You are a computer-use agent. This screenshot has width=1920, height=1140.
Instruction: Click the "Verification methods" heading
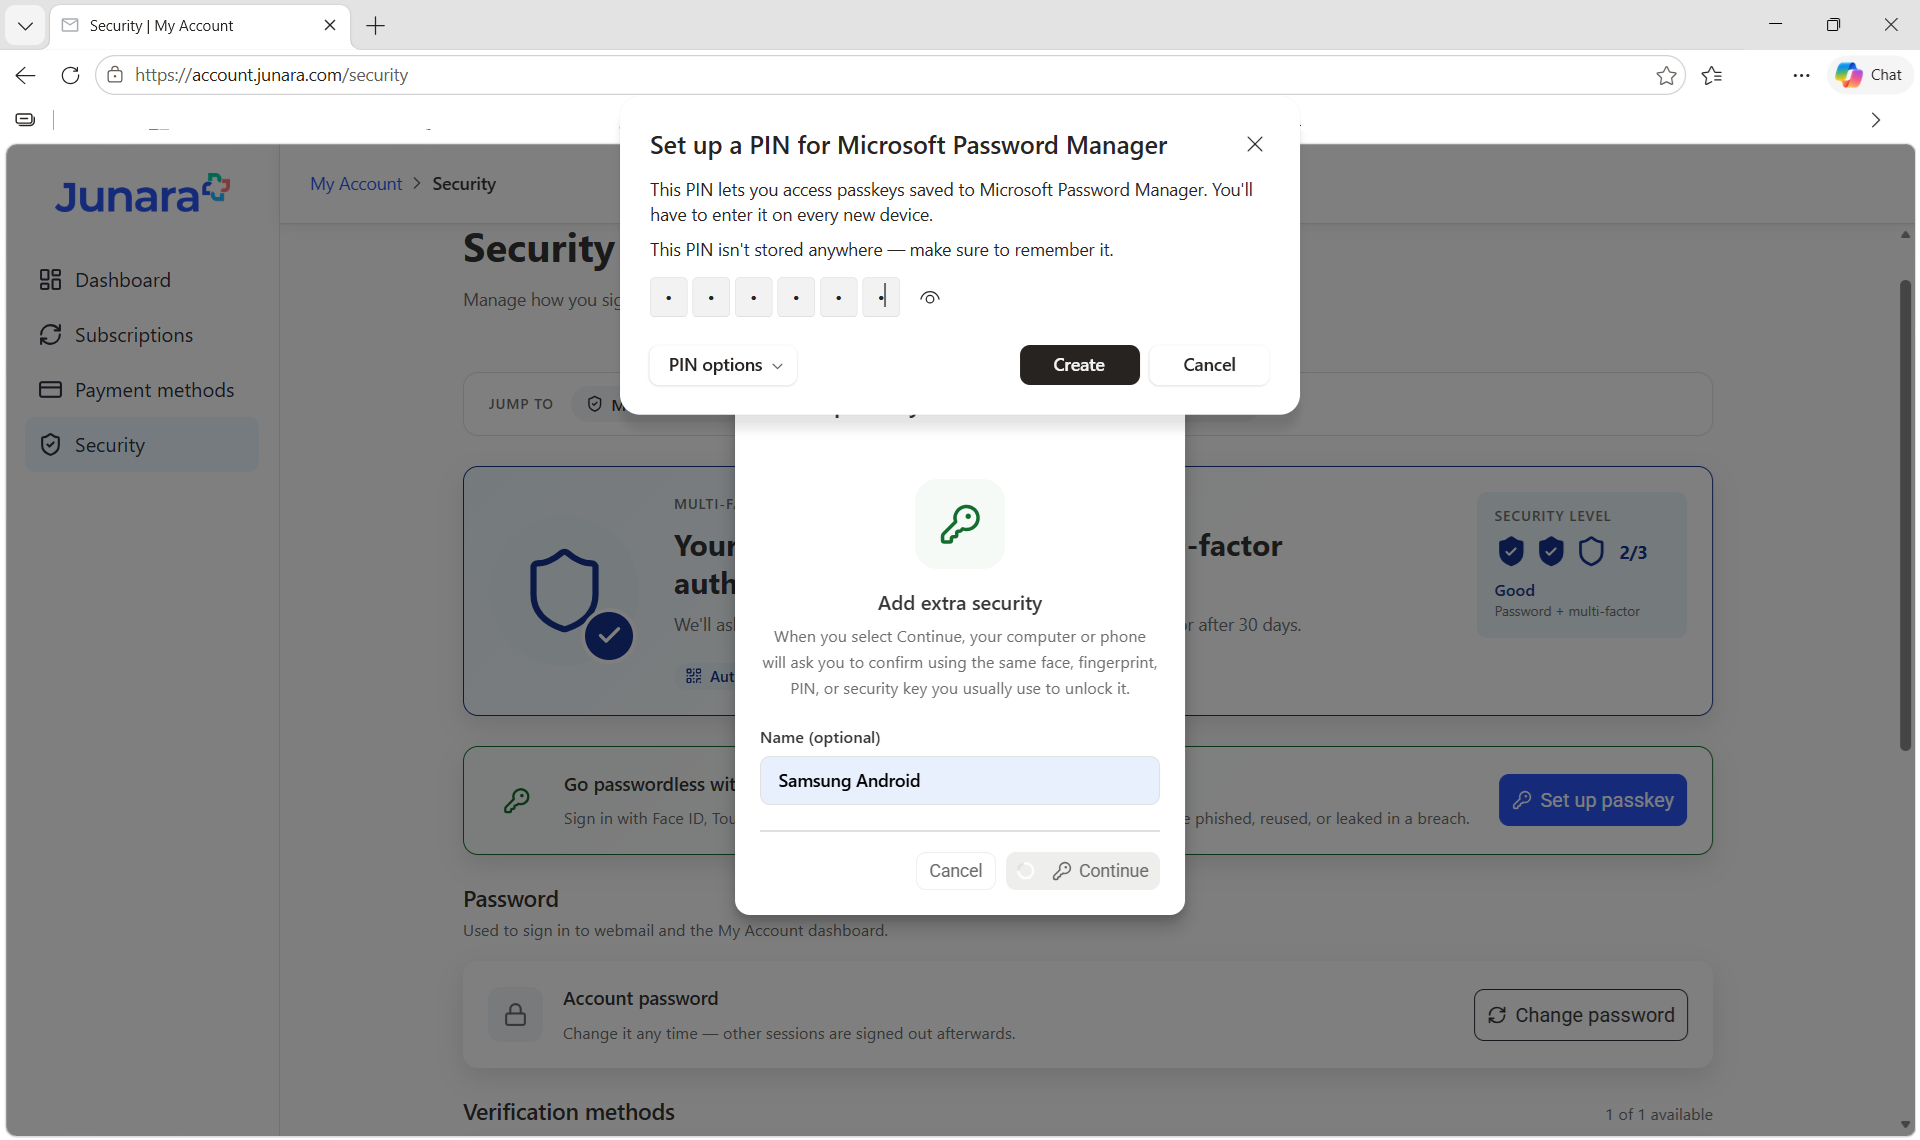[569, 1112]
